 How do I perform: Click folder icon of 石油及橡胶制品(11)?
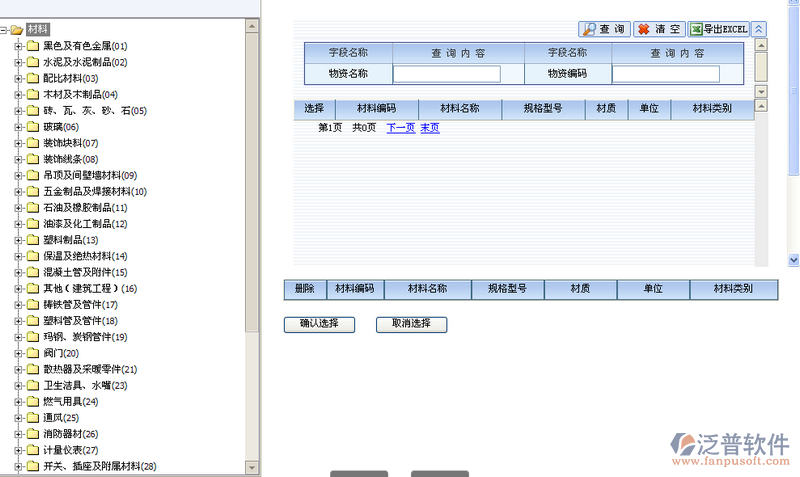point(33,208)
